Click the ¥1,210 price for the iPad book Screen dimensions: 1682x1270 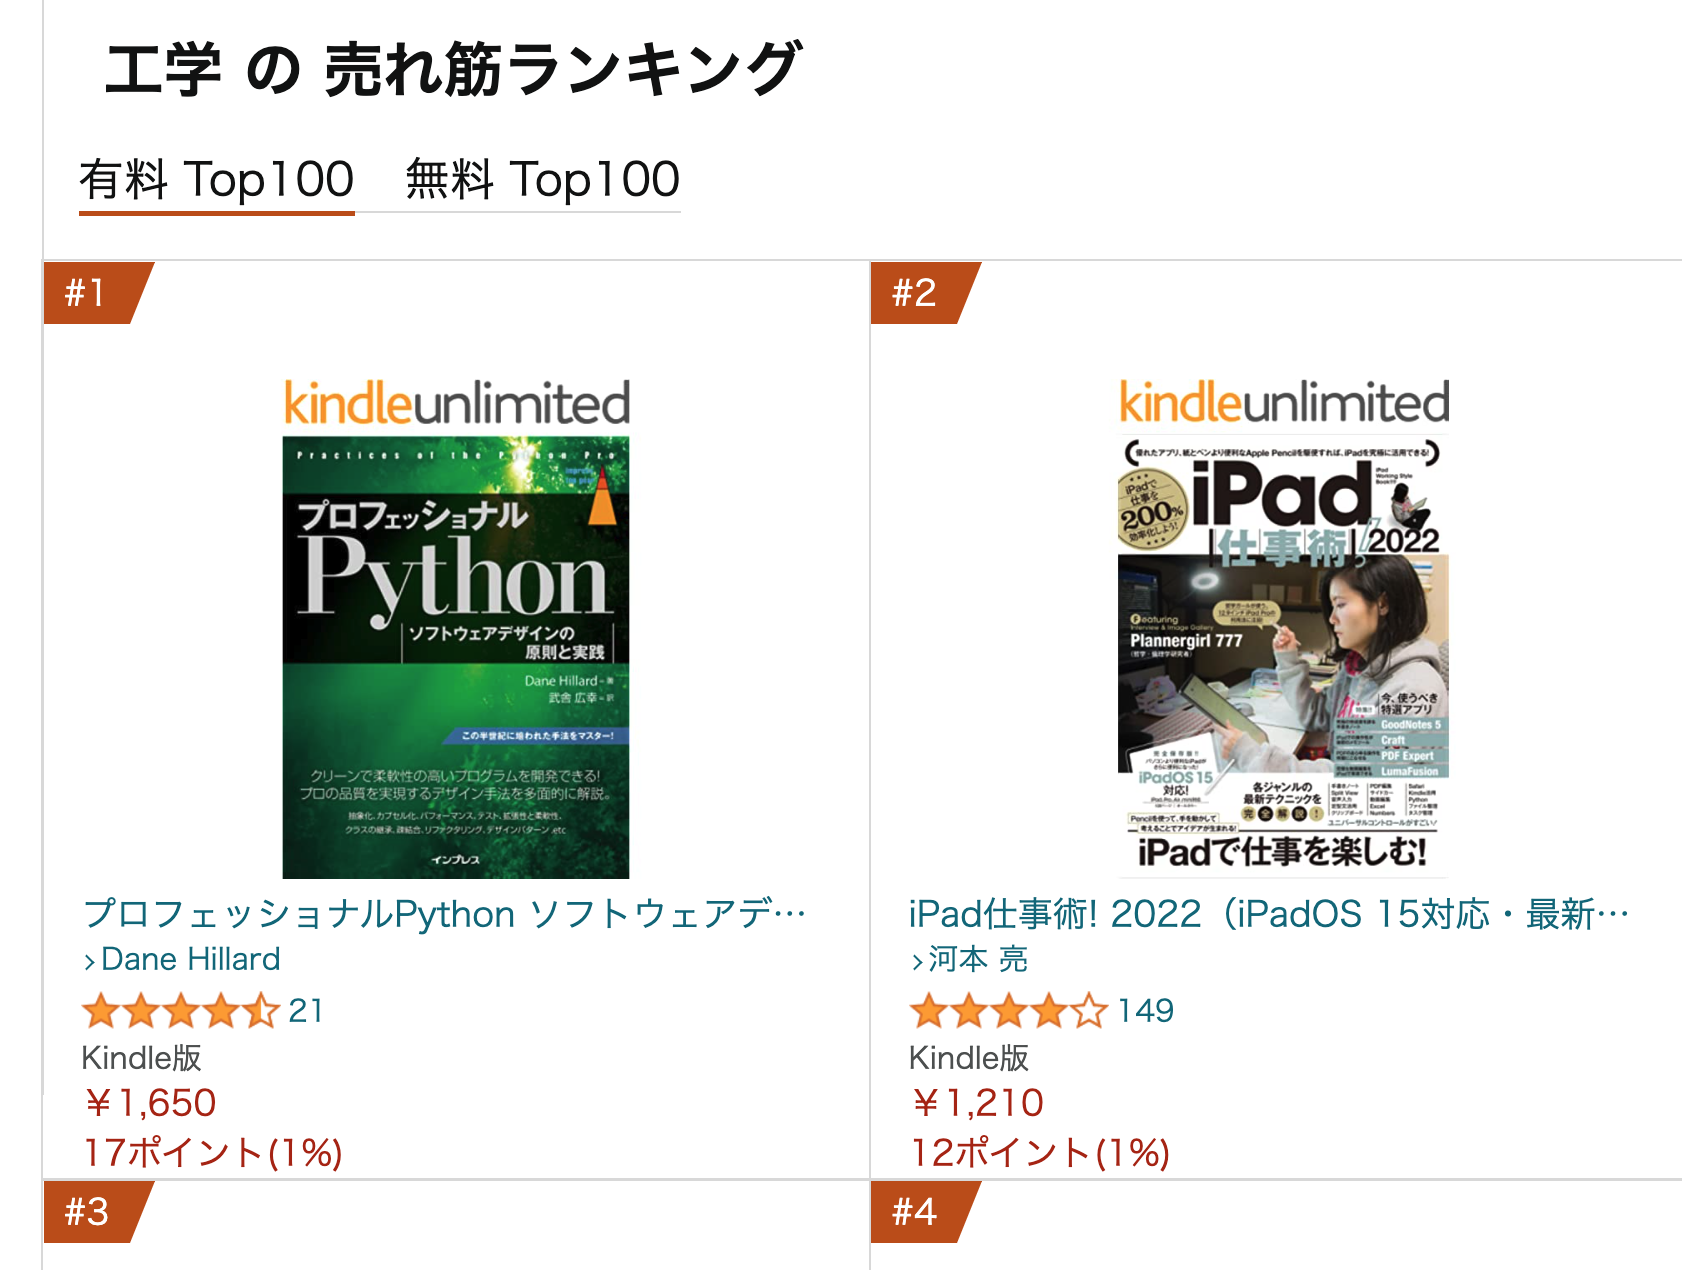click(x=978, y=1103)
